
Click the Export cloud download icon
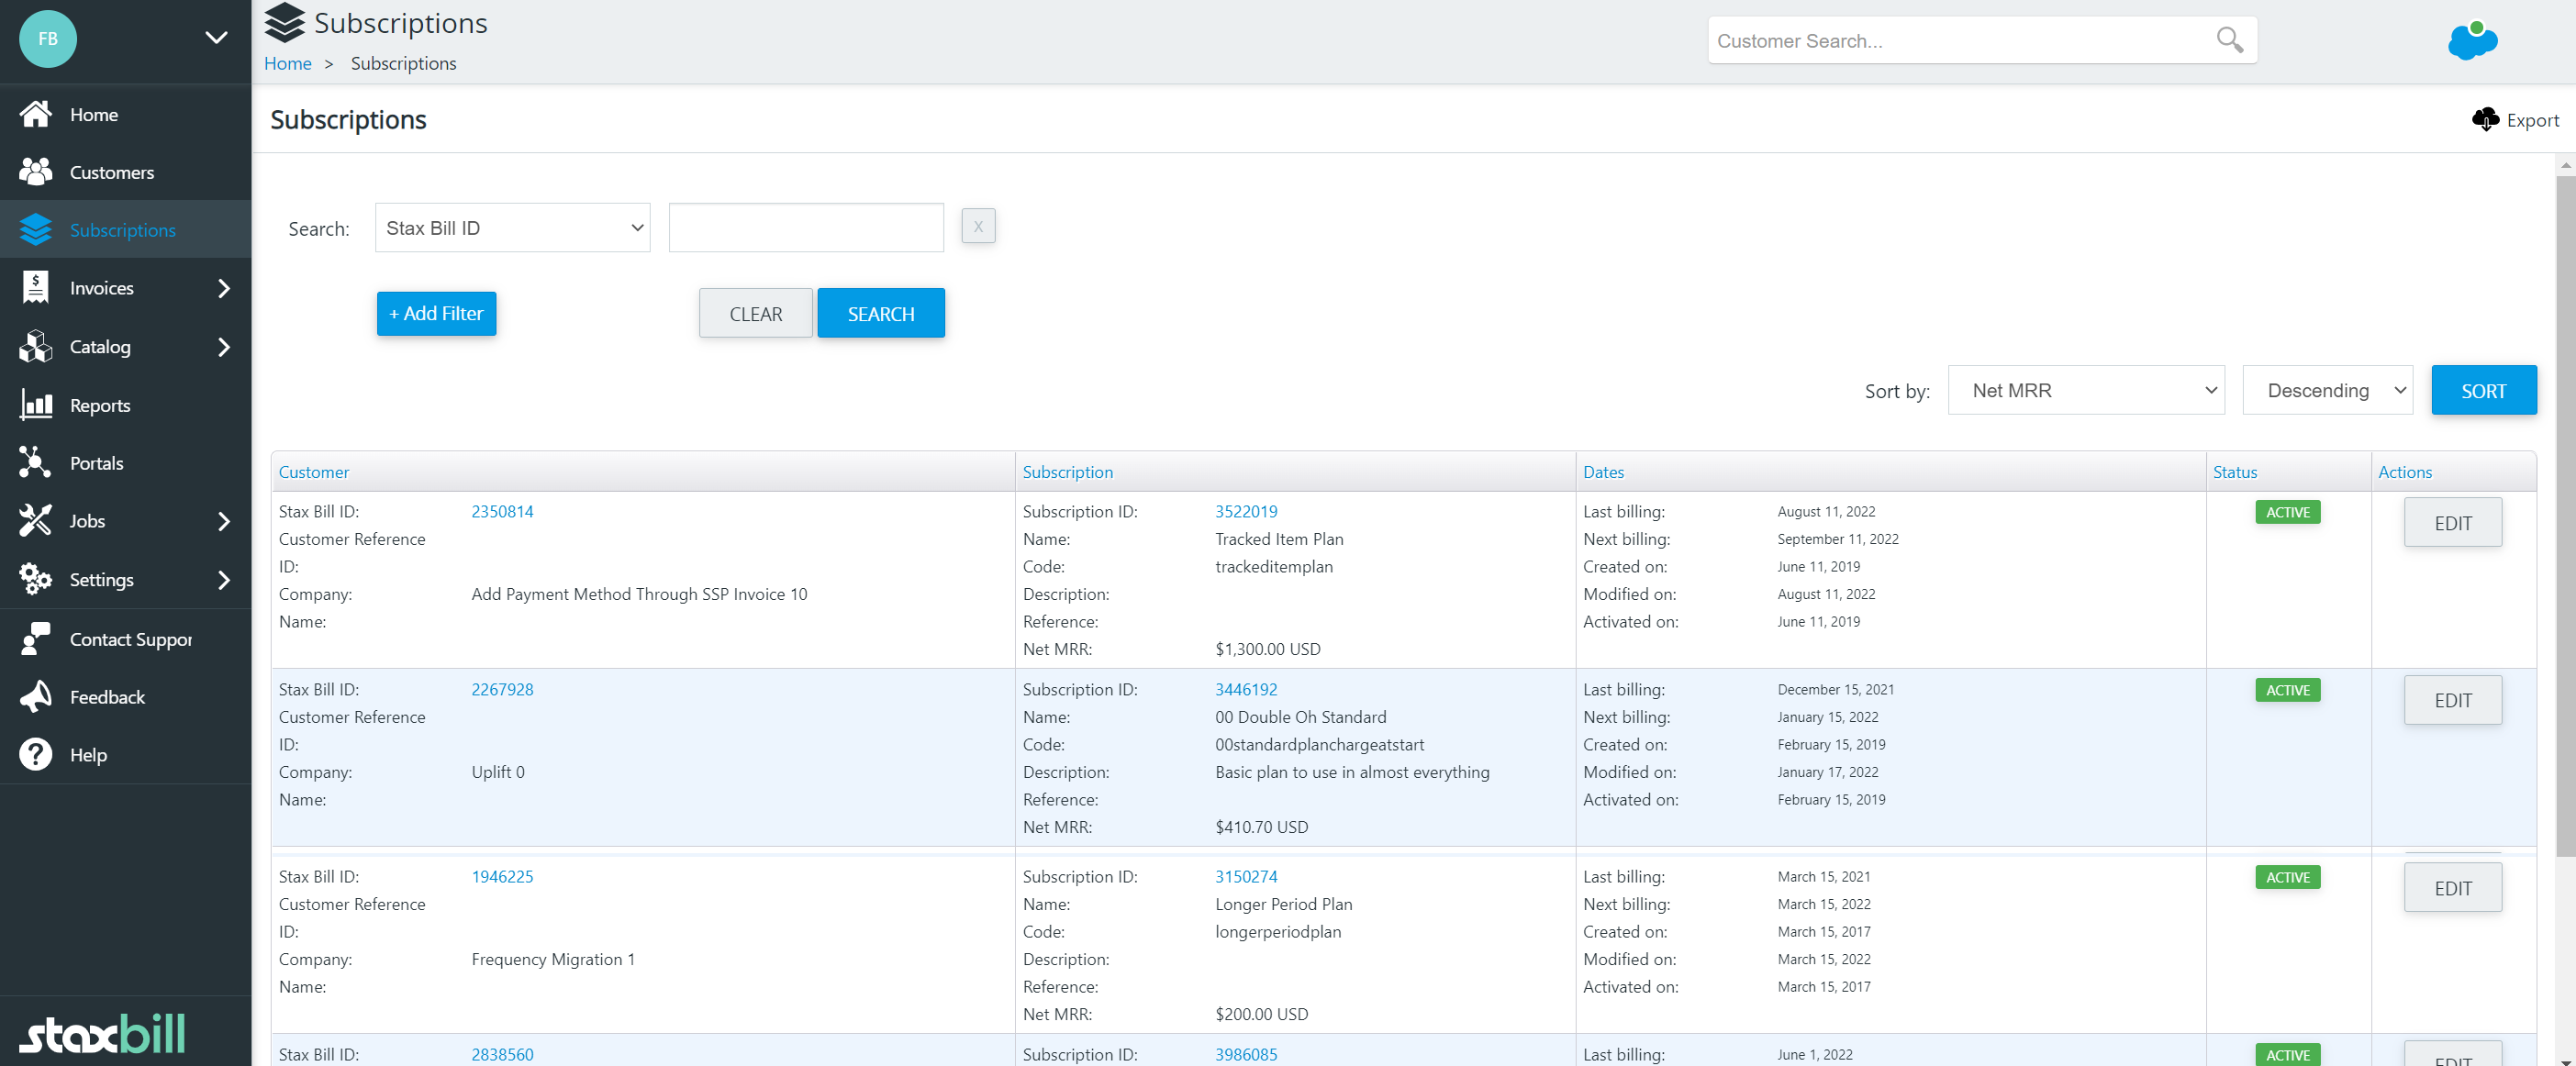pyautogui.click(x=2485, y=120)
